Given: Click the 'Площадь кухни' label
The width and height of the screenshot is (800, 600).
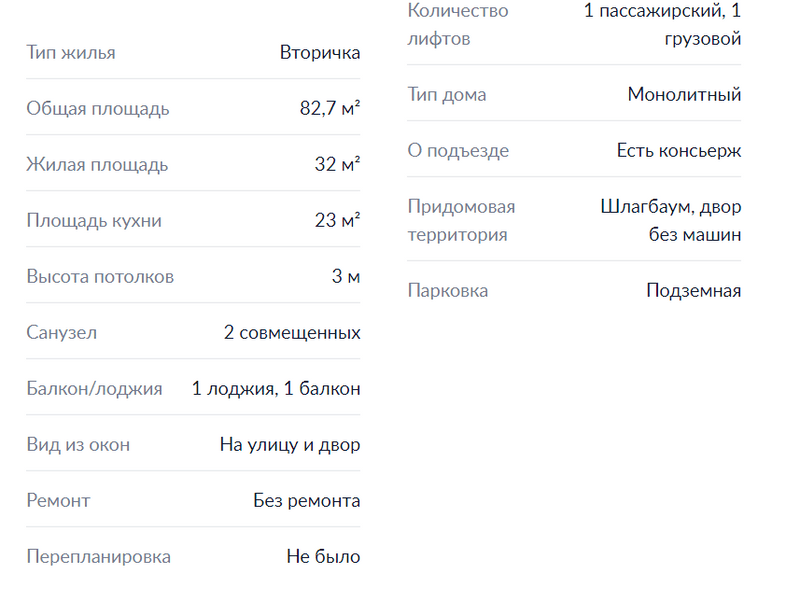Looking at the screenshot, I should 94,221.
